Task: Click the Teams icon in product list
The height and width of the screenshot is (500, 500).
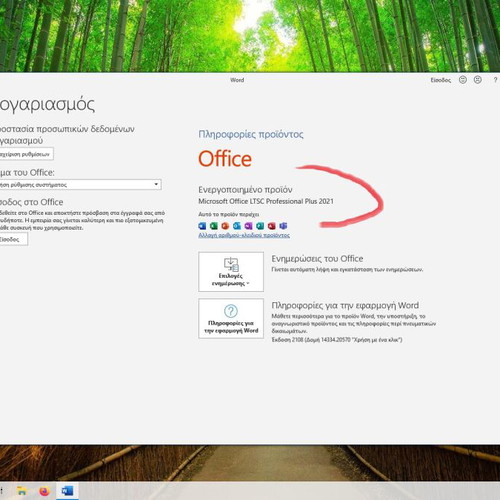Action: click(283, 226)
